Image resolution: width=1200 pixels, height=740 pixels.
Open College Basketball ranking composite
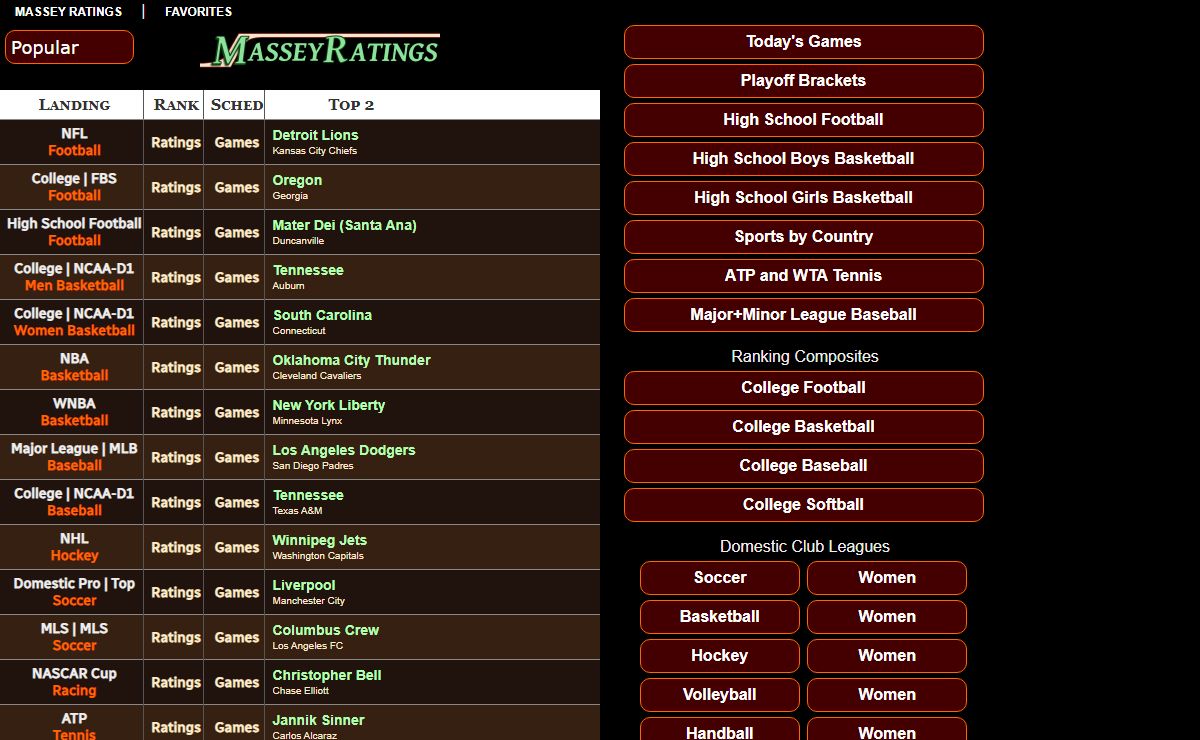(803, 427)
